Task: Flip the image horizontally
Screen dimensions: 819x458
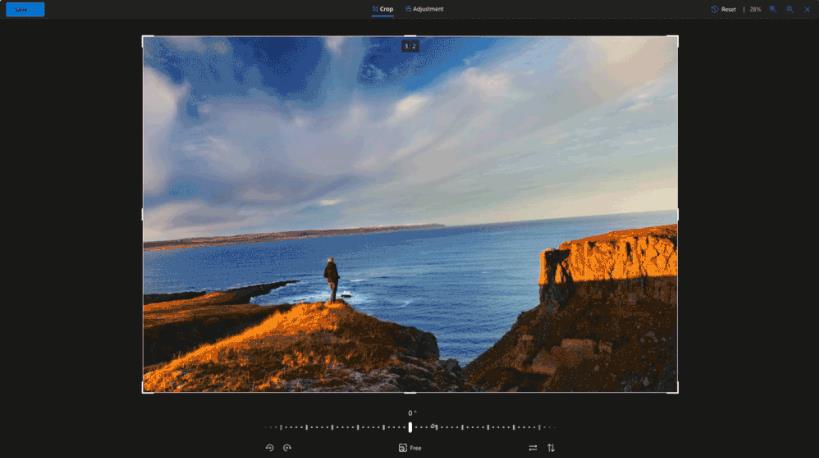Action: point(533,448)
